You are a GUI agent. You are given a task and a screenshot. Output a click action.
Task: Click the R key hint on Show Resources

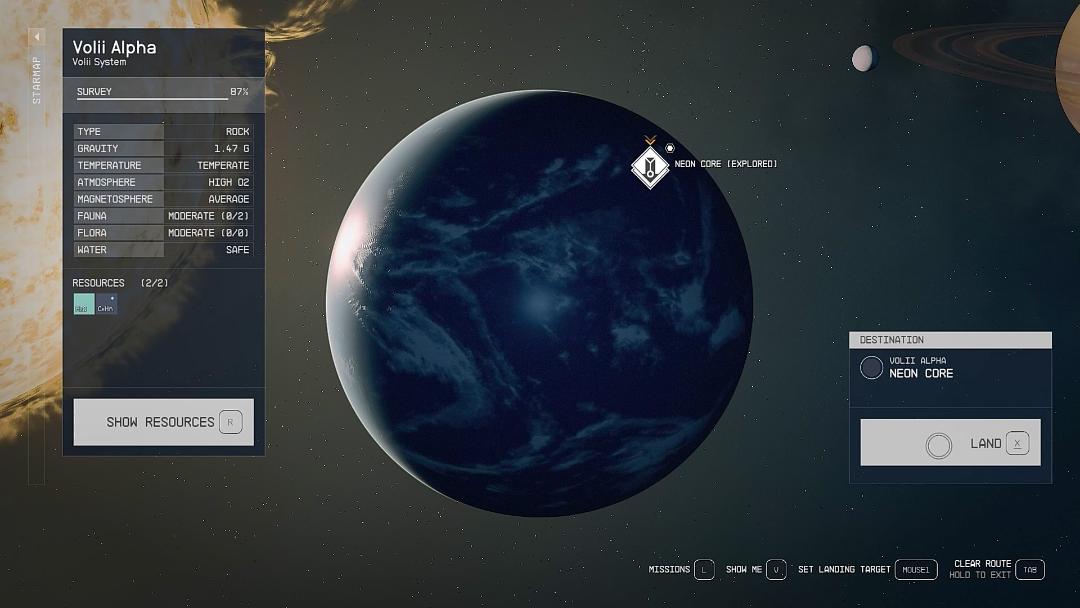tap(231, 422)
